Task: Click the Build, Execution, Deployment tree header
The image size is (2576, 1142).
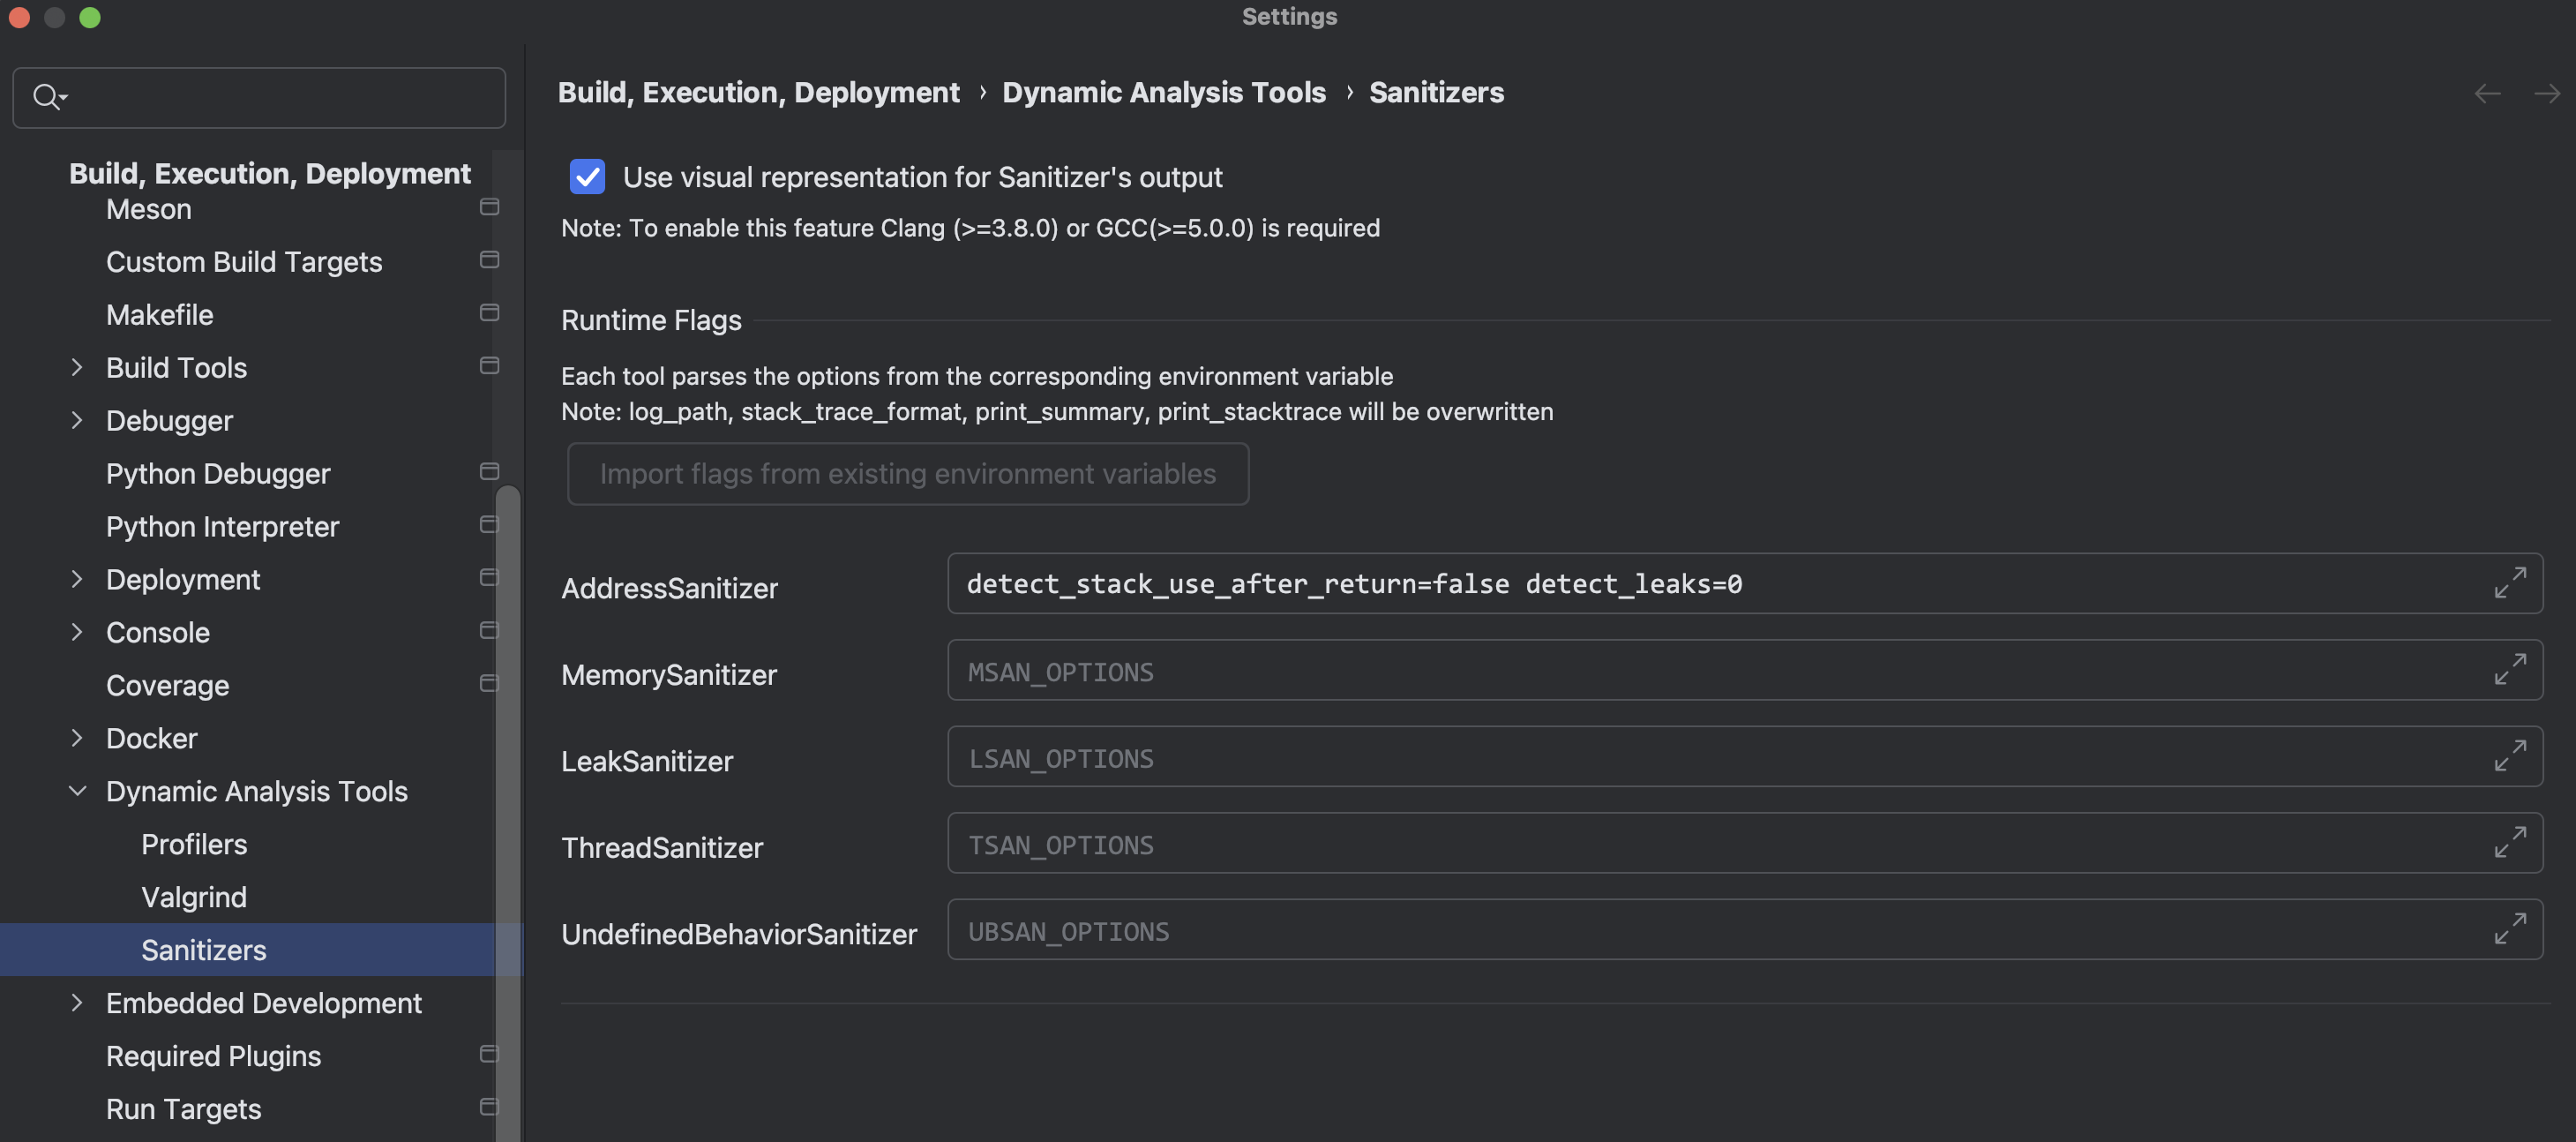Action: [x=269, y=173]
